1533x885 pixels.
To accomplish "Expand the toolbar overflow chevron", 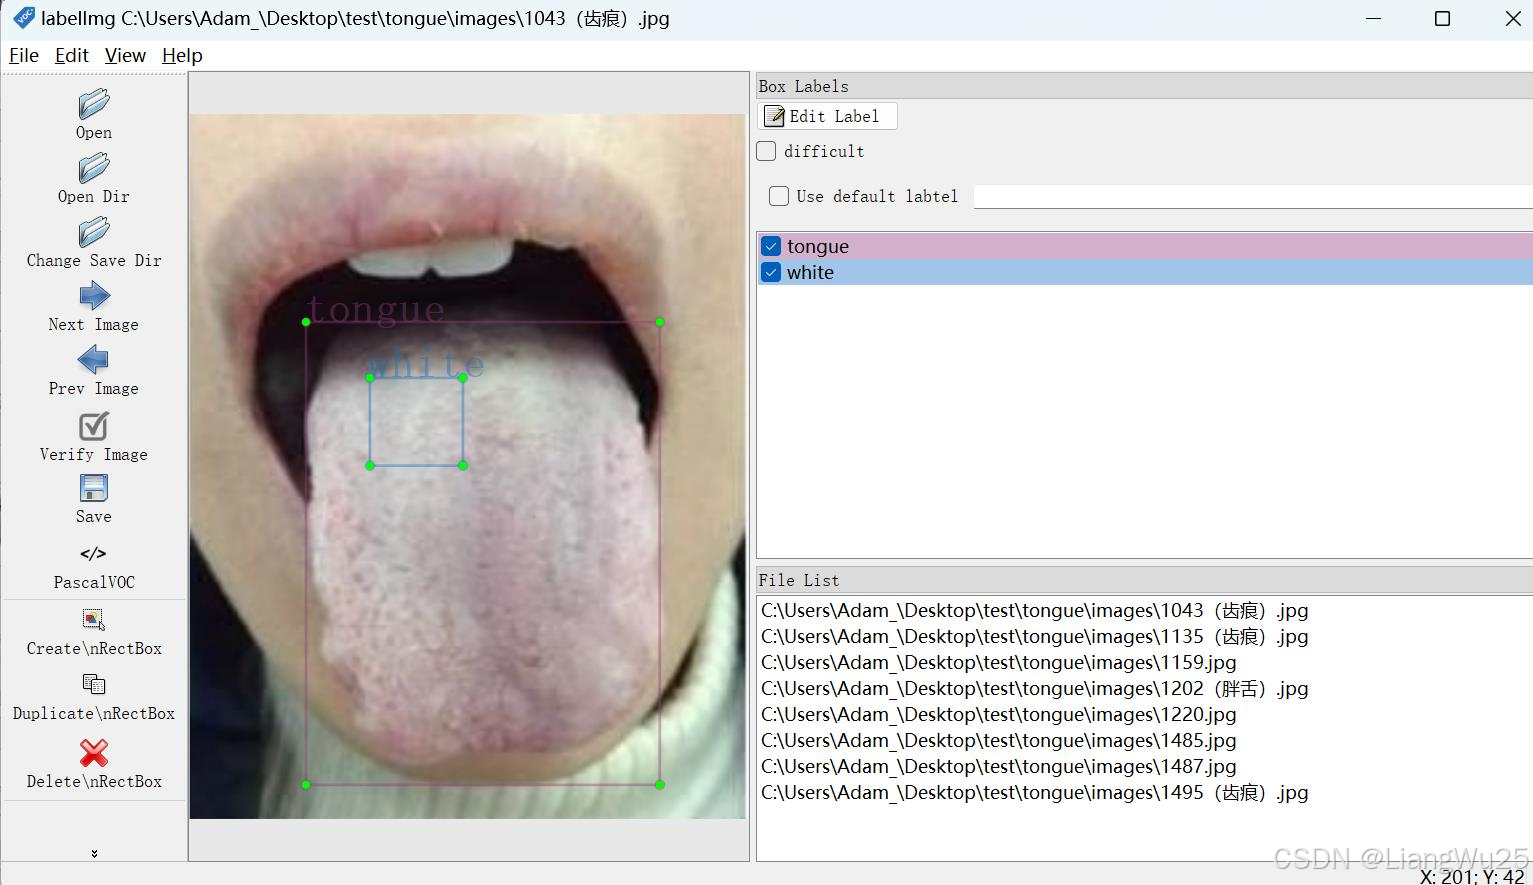I will pos(94,853).
